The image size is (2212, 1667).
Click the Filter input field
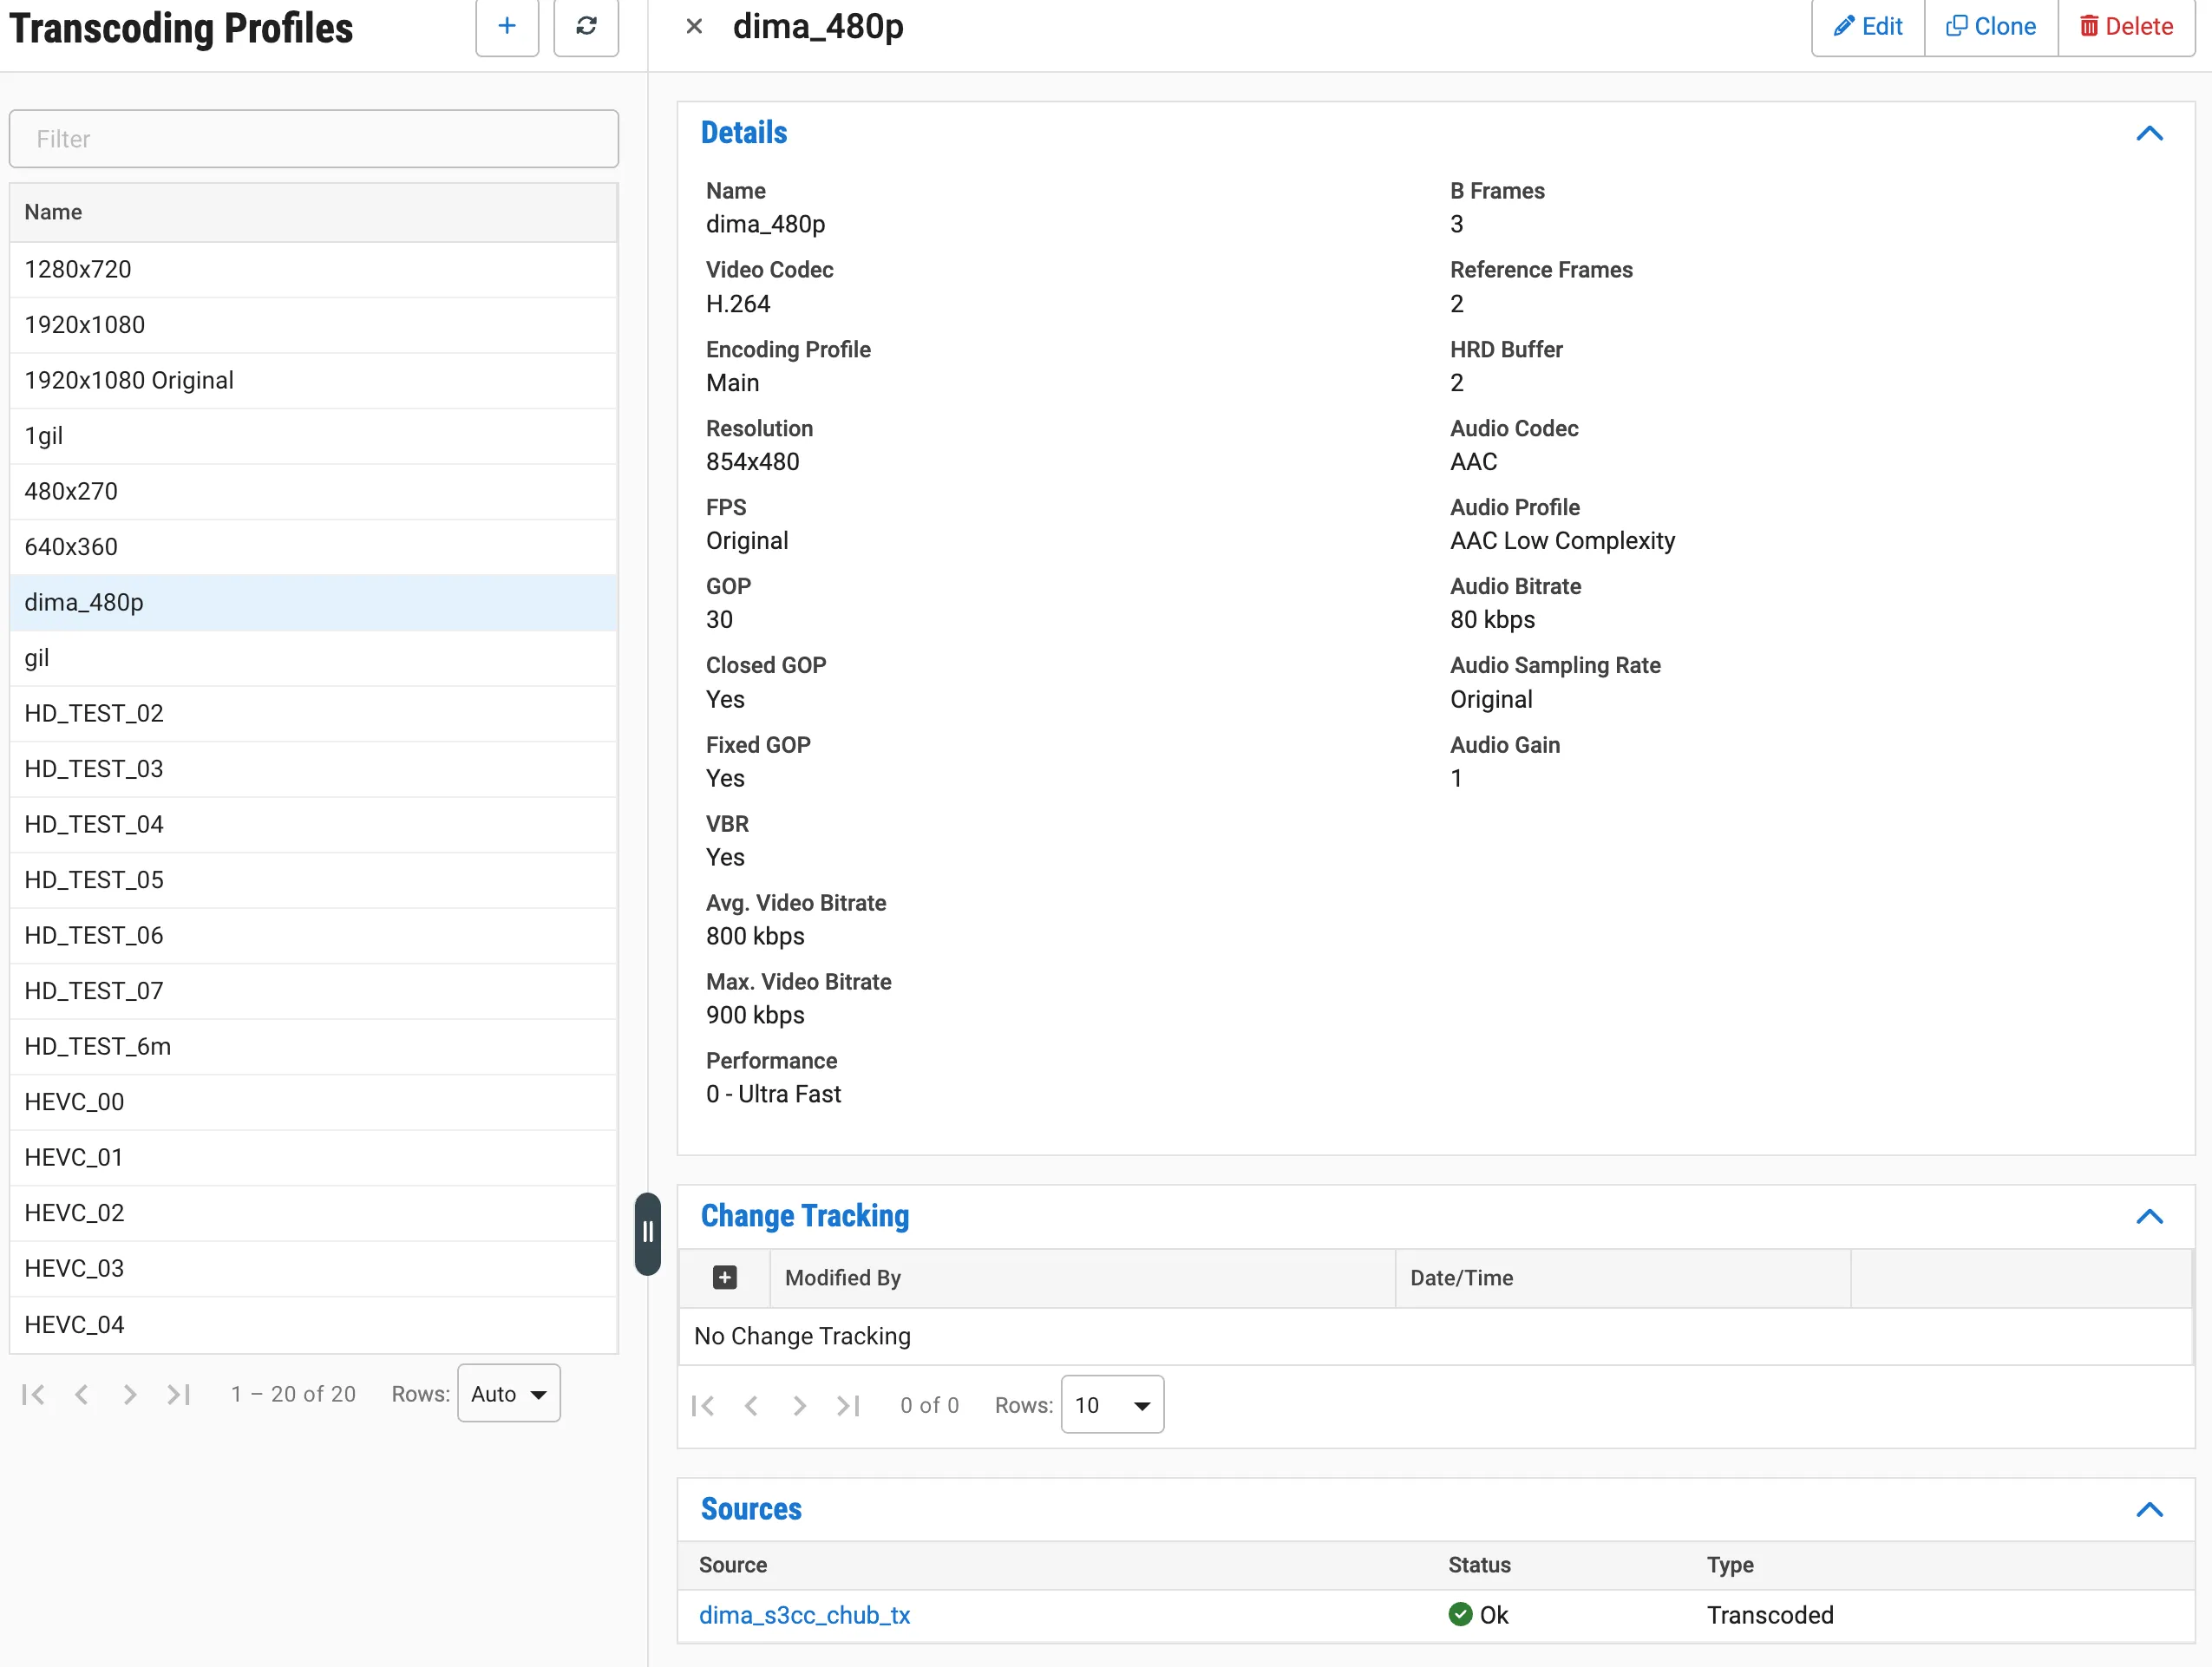(x=314, y=139)
